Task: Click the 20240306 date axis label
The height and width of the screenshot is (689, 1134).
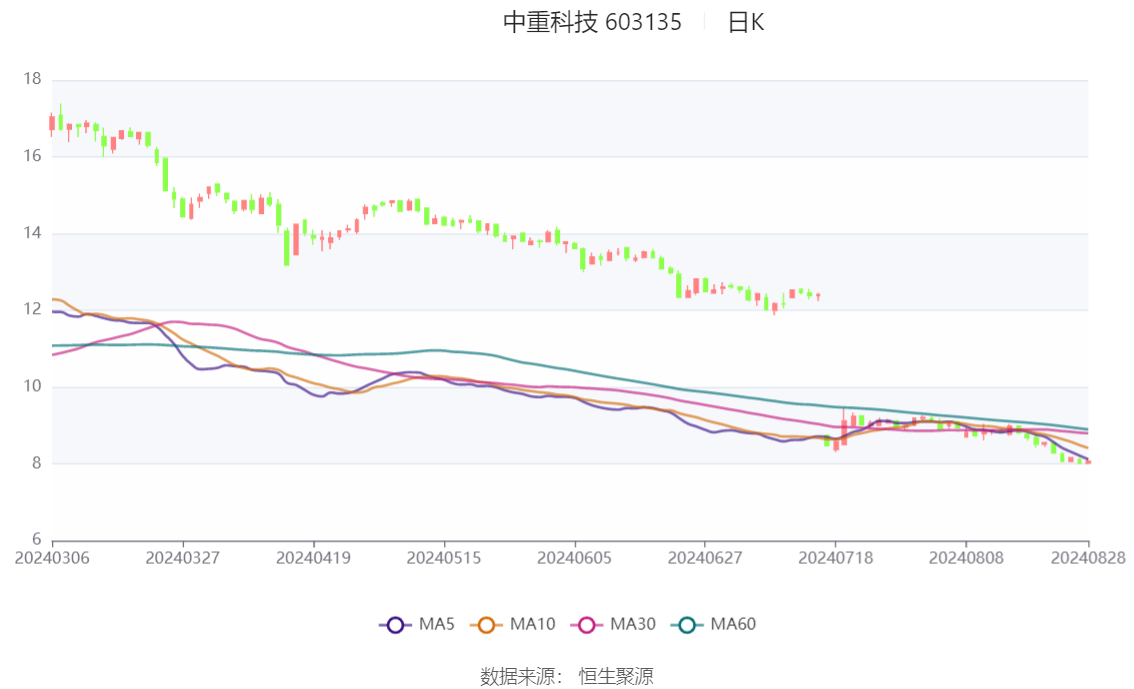Action: pyautogui.click(x=52, y=558)
